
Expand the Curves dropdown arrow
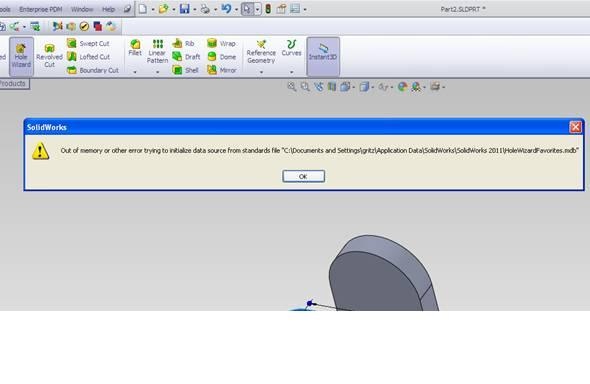292,72
